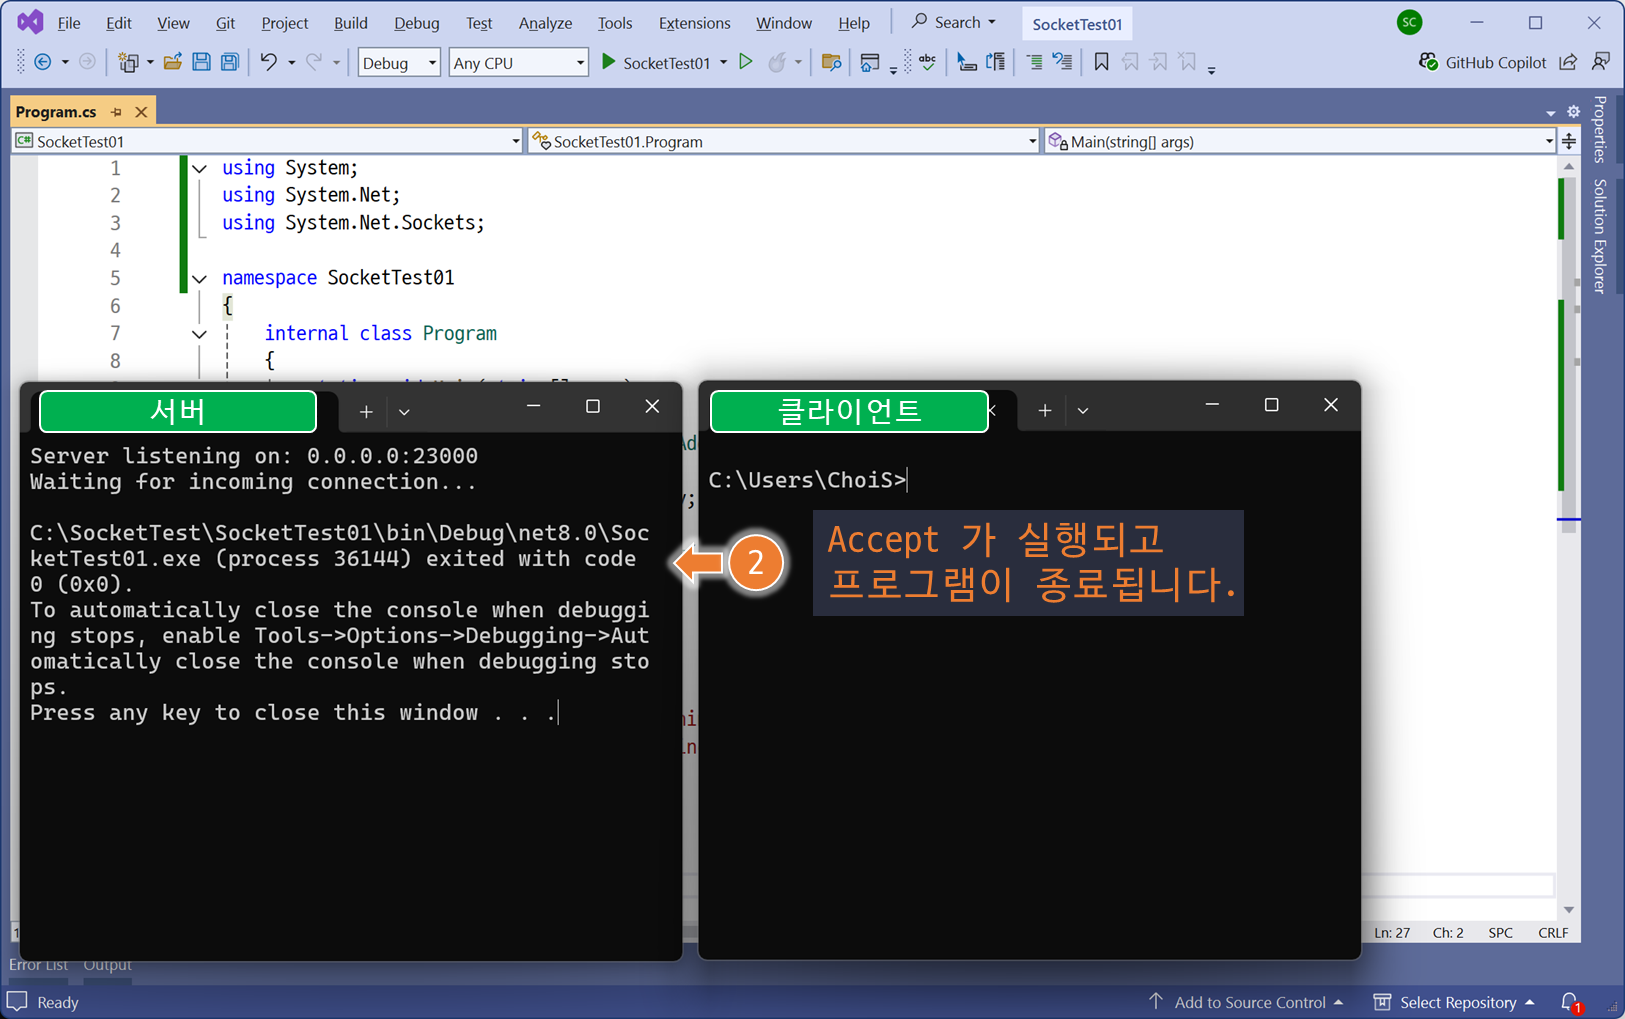Switch to the Error List tab
This screenshot has width=1625, height=1019.
pyautogui.click(x=38, y=965)
